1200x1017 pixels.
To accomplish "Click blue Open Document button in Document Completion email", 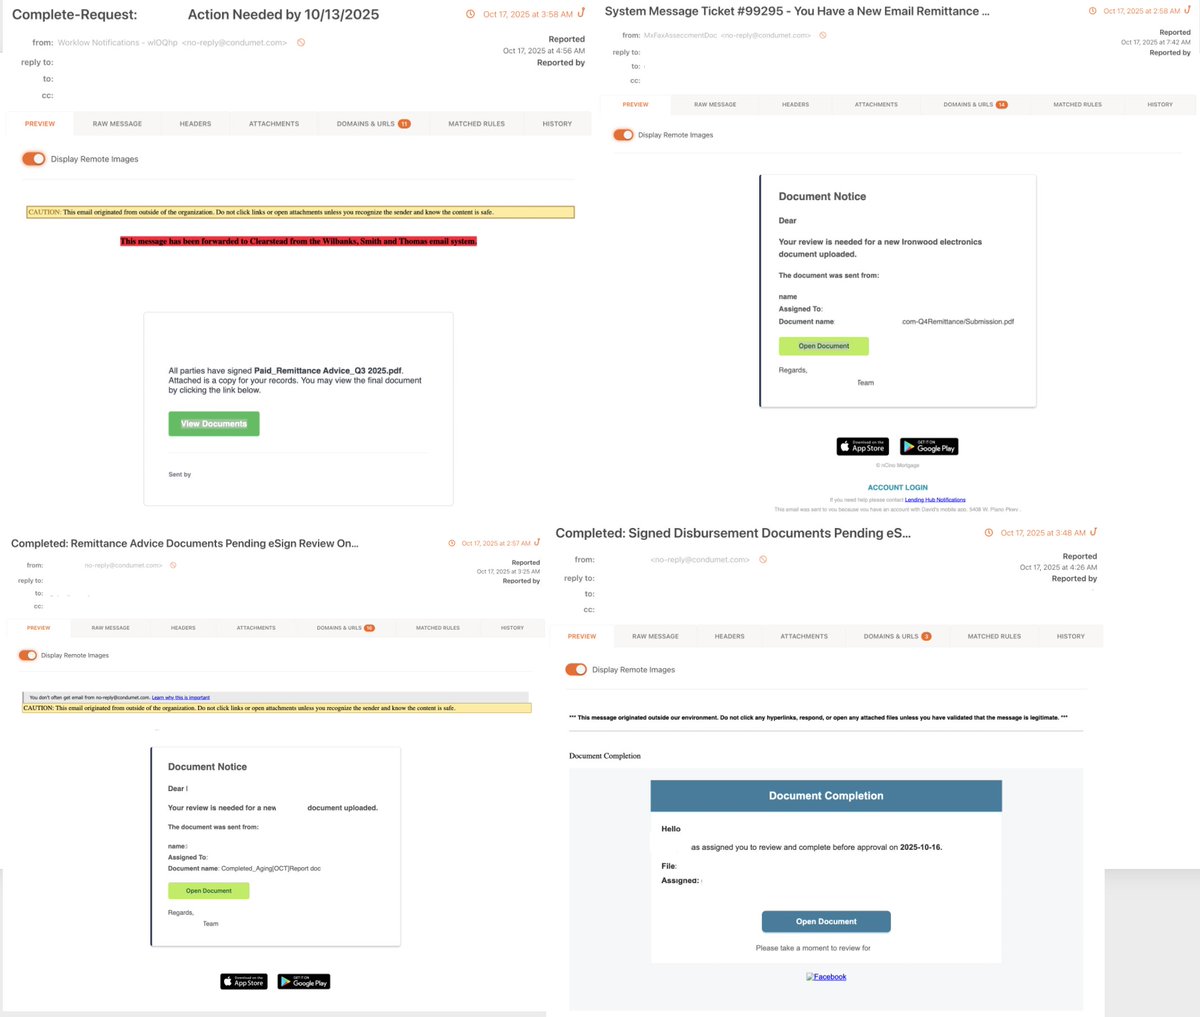I will (x=826, y=921).
